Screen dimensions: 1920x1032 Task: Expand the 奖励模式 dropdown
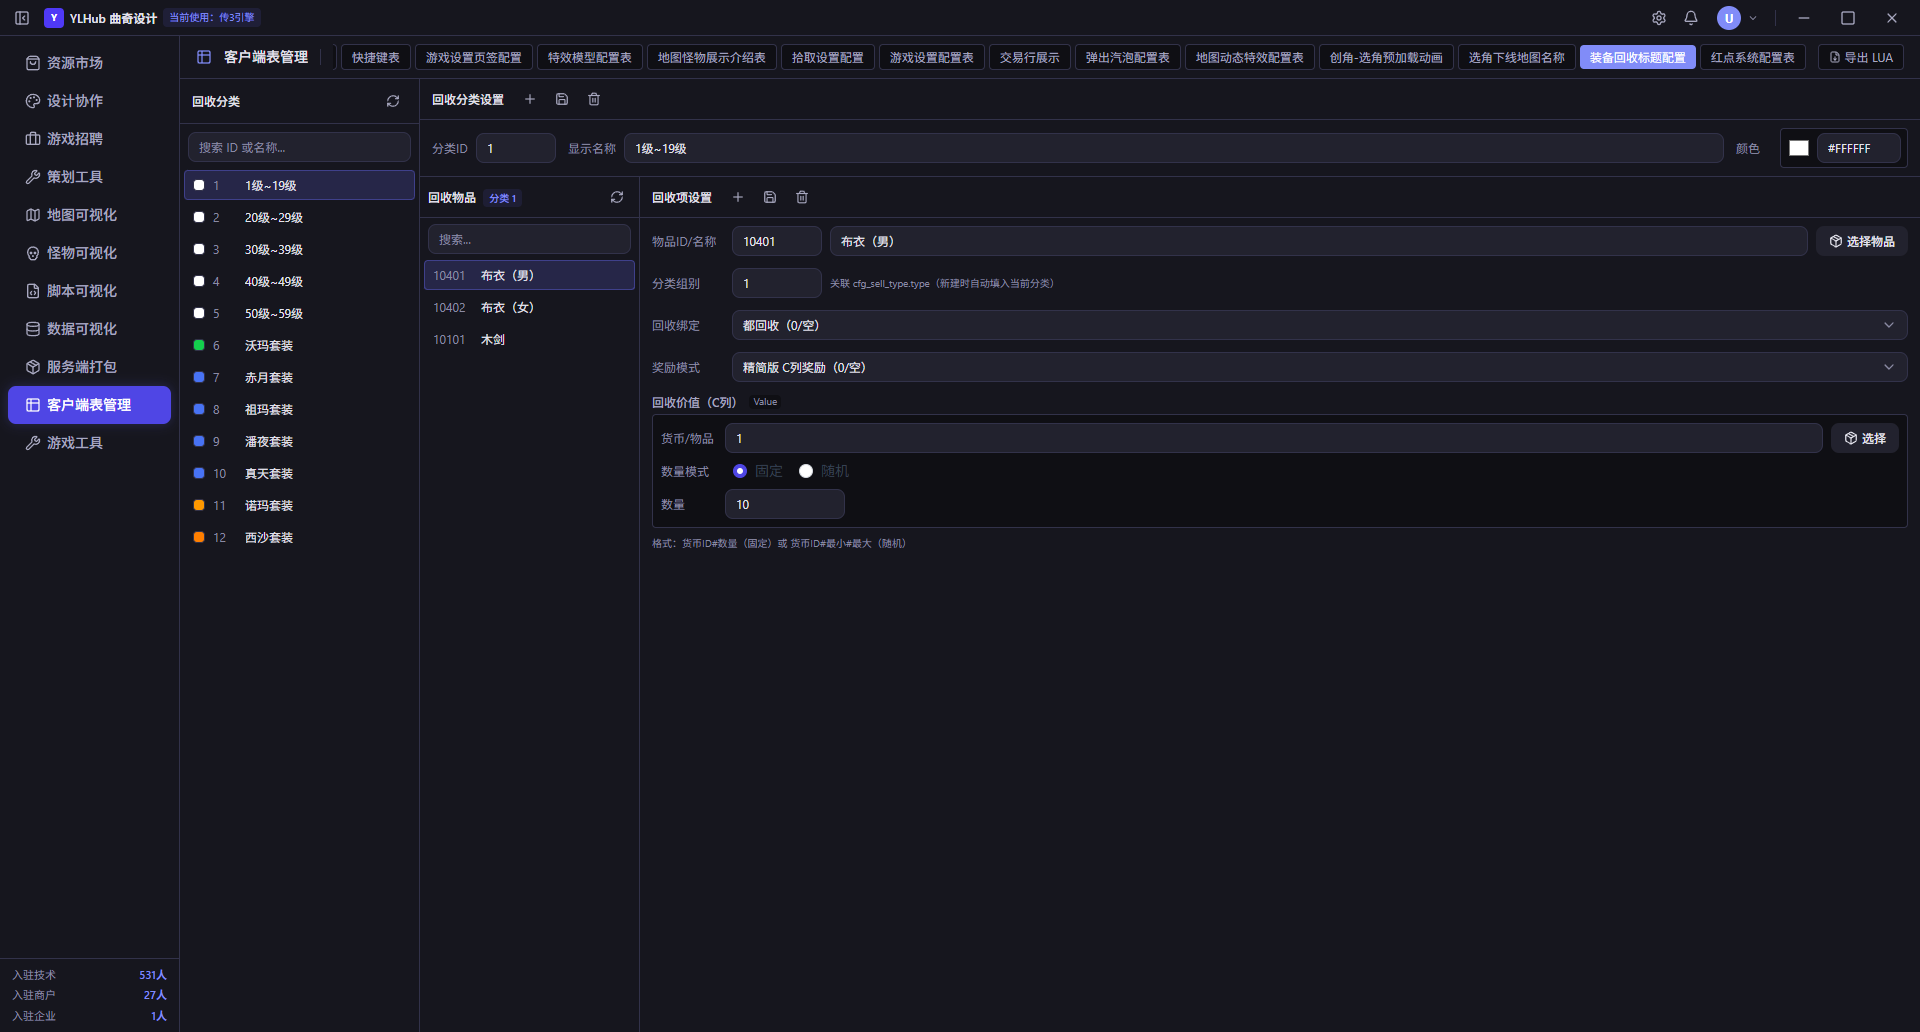(x=1319, y=367)
